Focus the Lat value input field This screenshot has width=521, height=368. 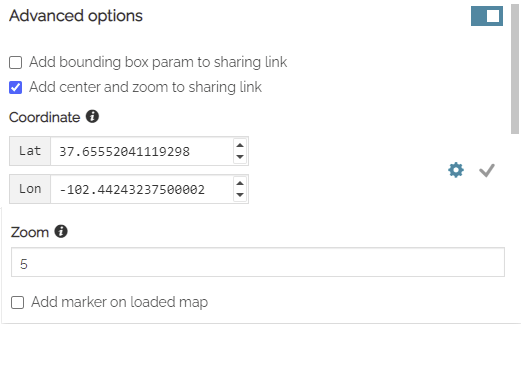pyautogui.click(x=142, y=151)
